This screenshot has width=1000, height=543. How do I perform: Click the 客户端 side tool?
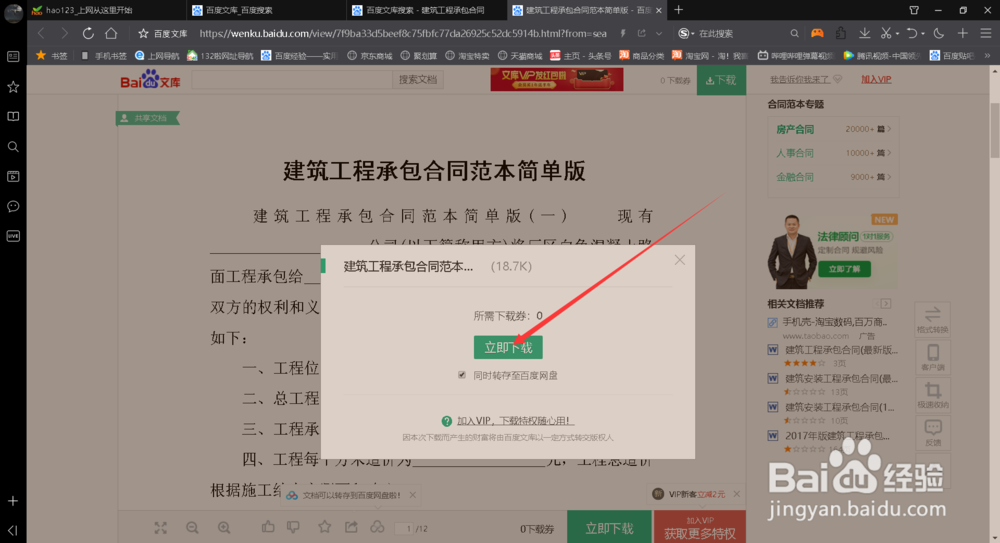(932, 357)
